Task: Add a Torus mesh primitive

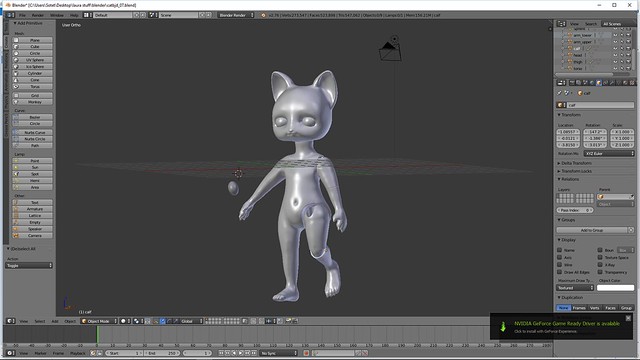Action: point(32,87)
